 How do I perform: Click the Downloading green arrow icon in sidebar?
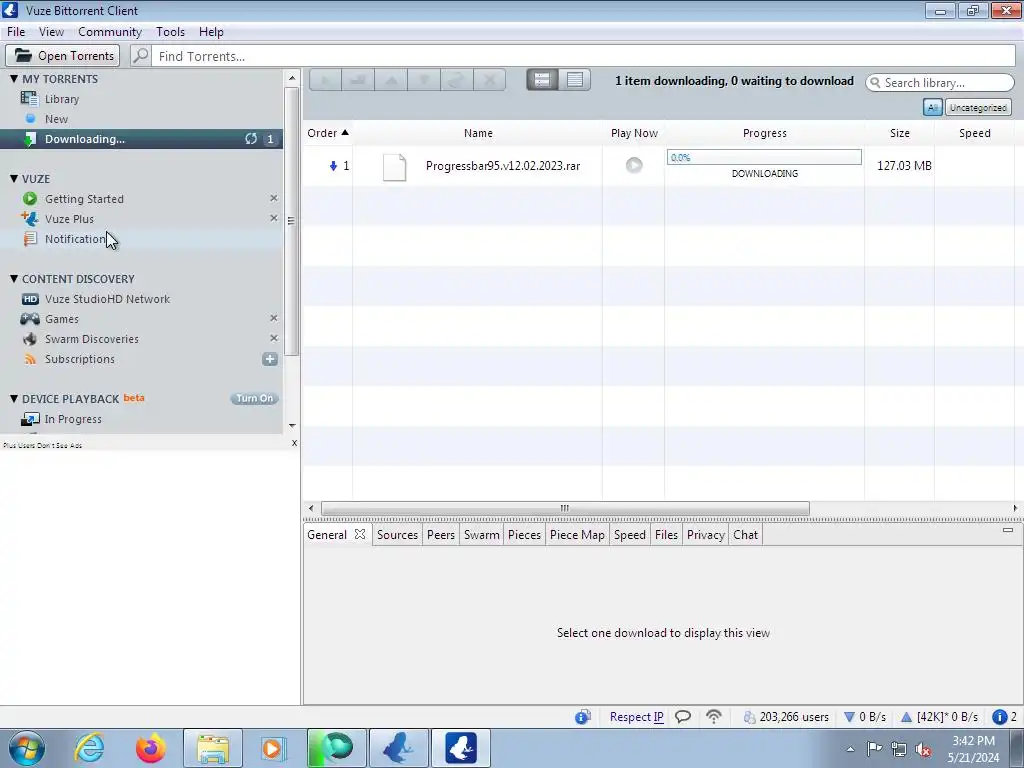pyautogui.click(x=29, y=139)
